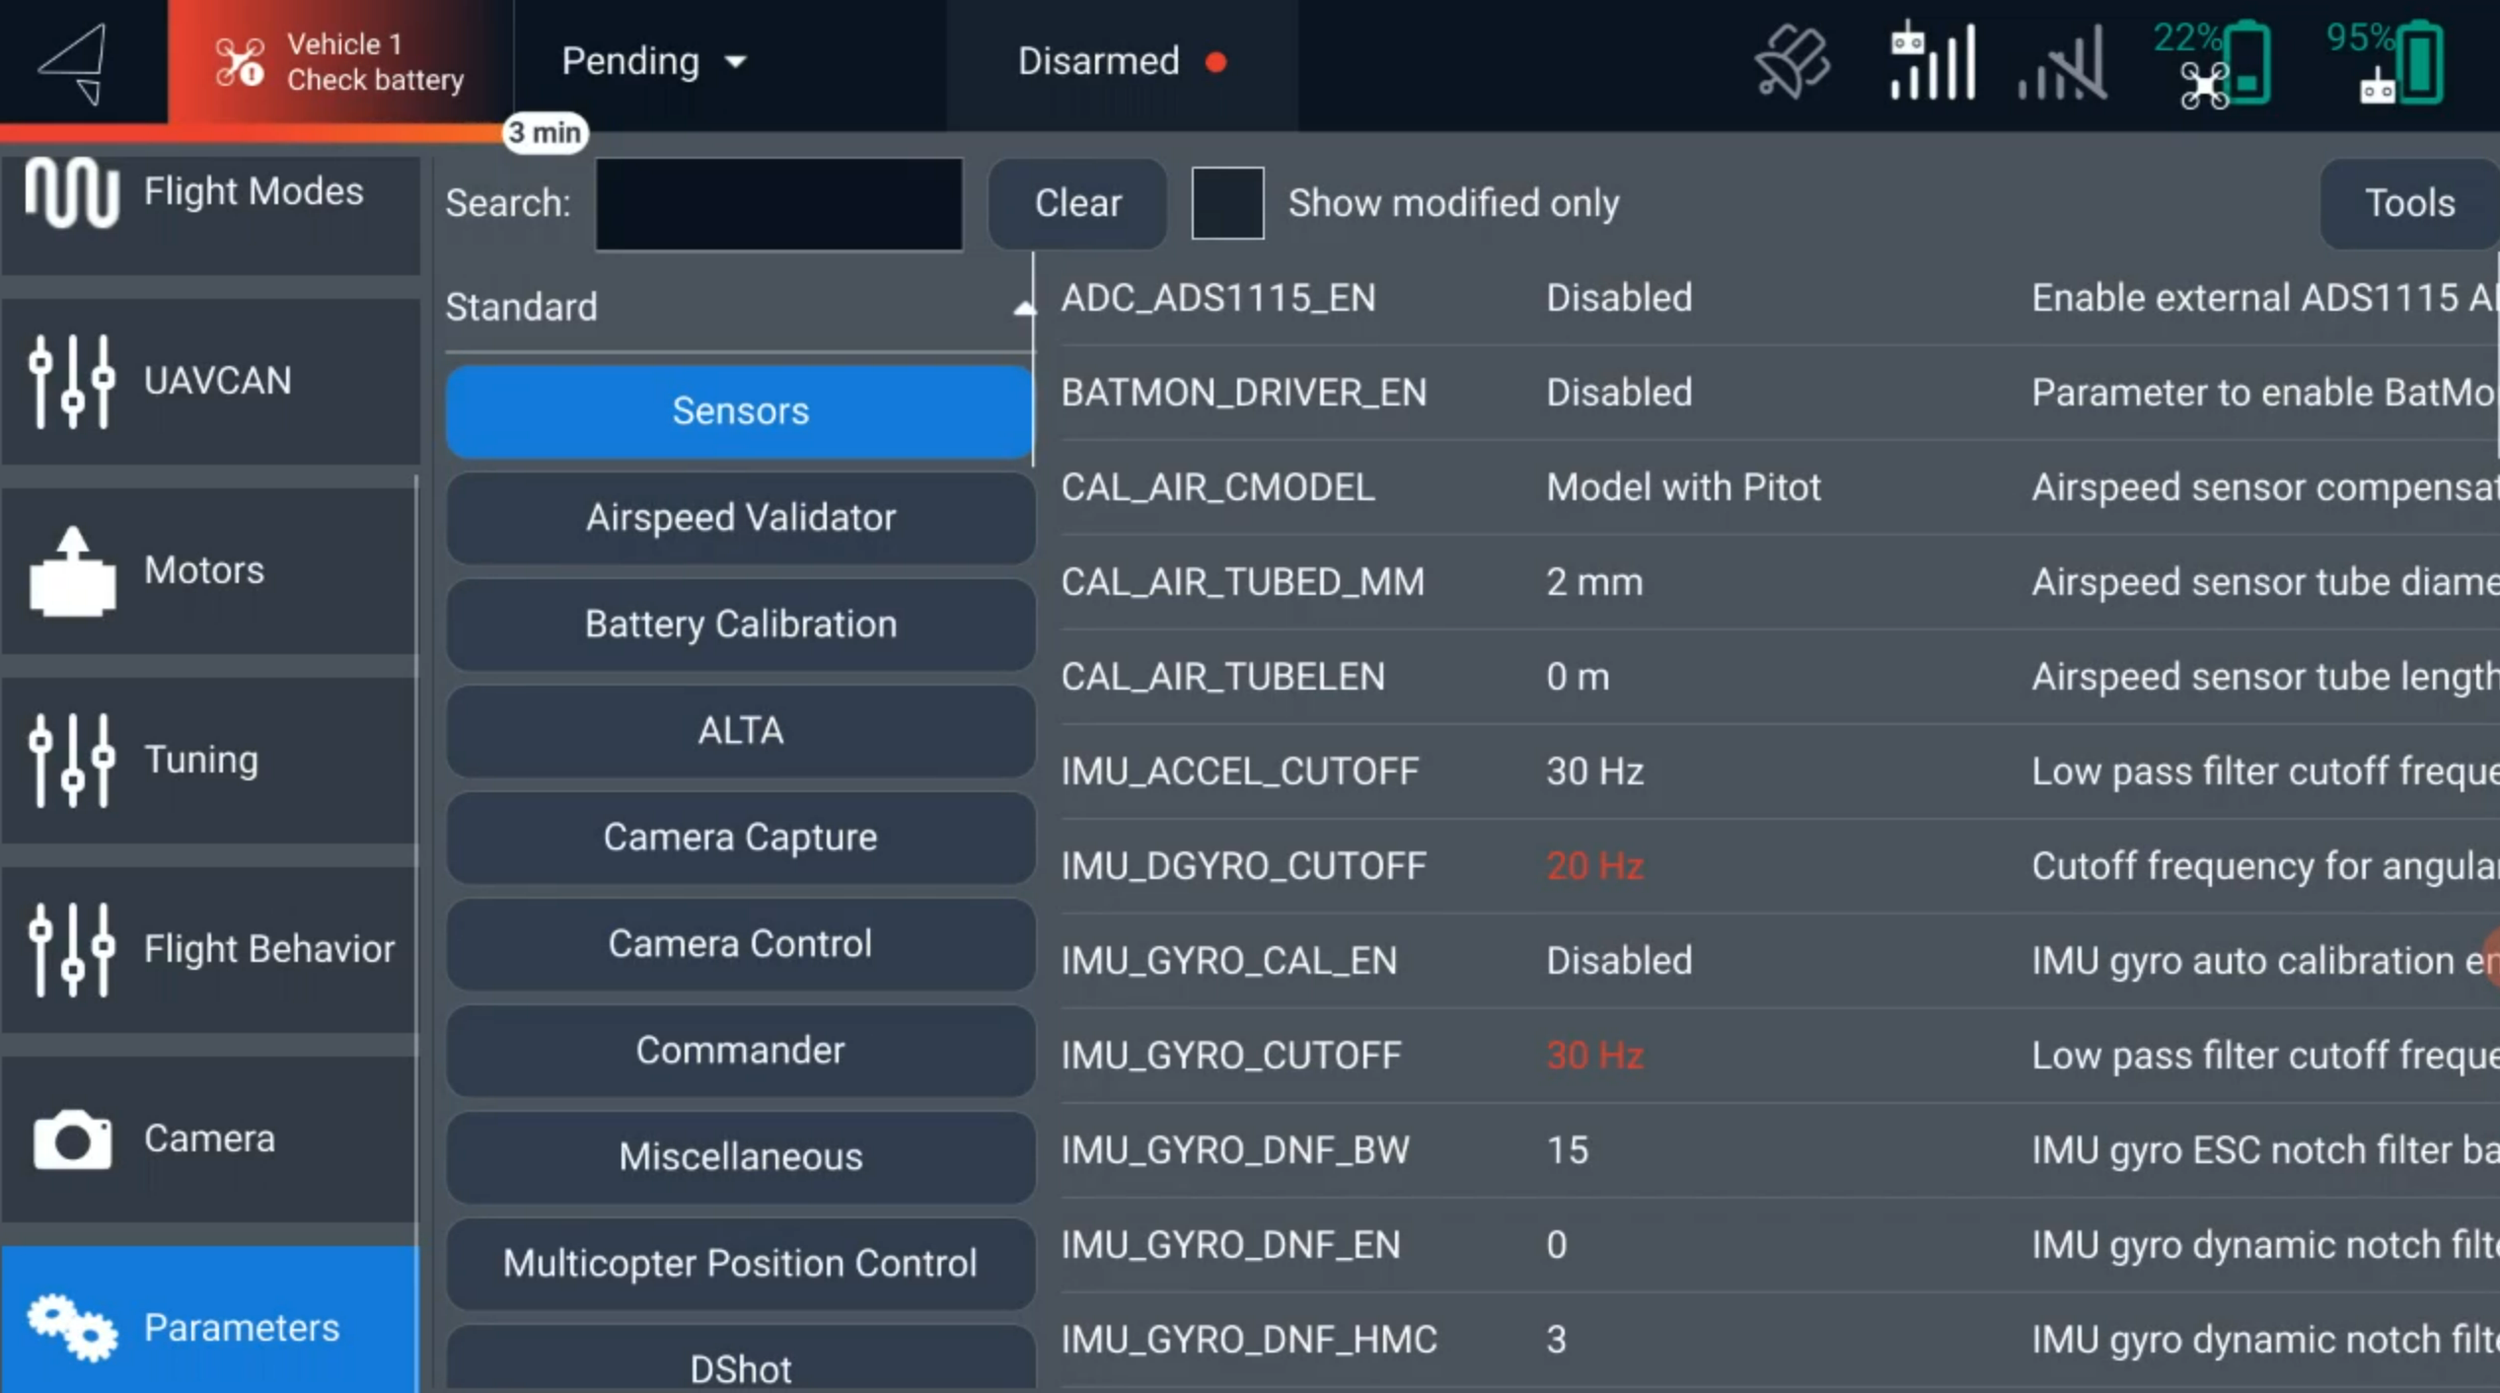Open the Tools menu

pos(2408,203)
